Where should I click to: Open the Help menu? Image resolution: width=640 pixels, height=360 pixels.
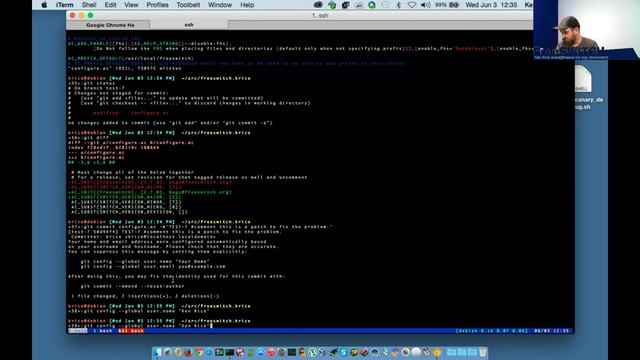click(247, 5)
